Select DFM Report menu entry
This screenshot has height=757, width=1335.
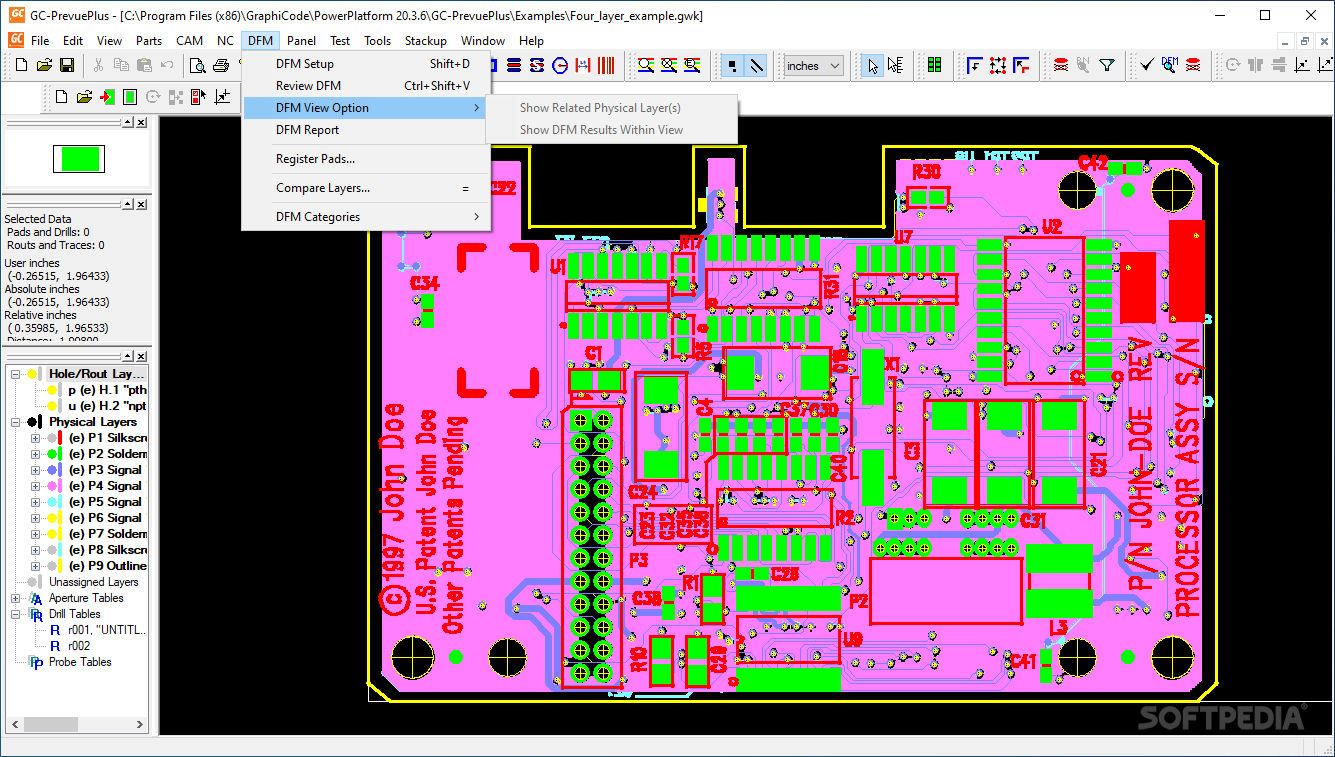(366, 130)
